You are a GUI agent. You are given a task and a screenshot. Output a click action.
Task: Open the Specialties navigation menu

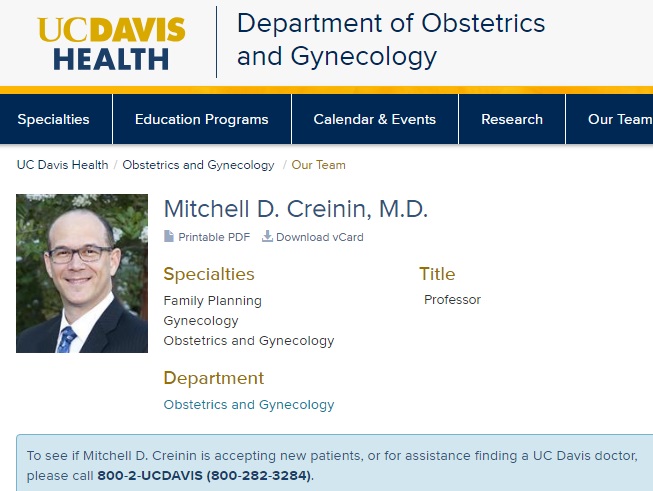coord(53,120)
